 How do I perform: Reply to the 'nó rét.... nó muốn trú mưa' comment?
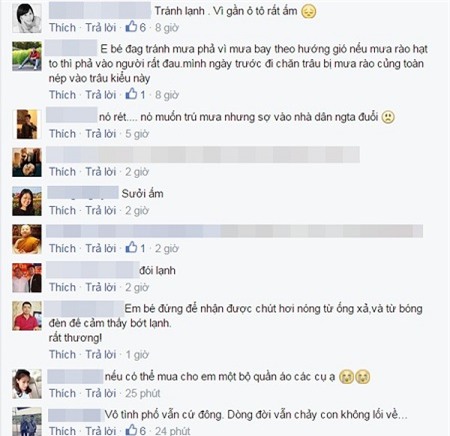pos(101,134)
